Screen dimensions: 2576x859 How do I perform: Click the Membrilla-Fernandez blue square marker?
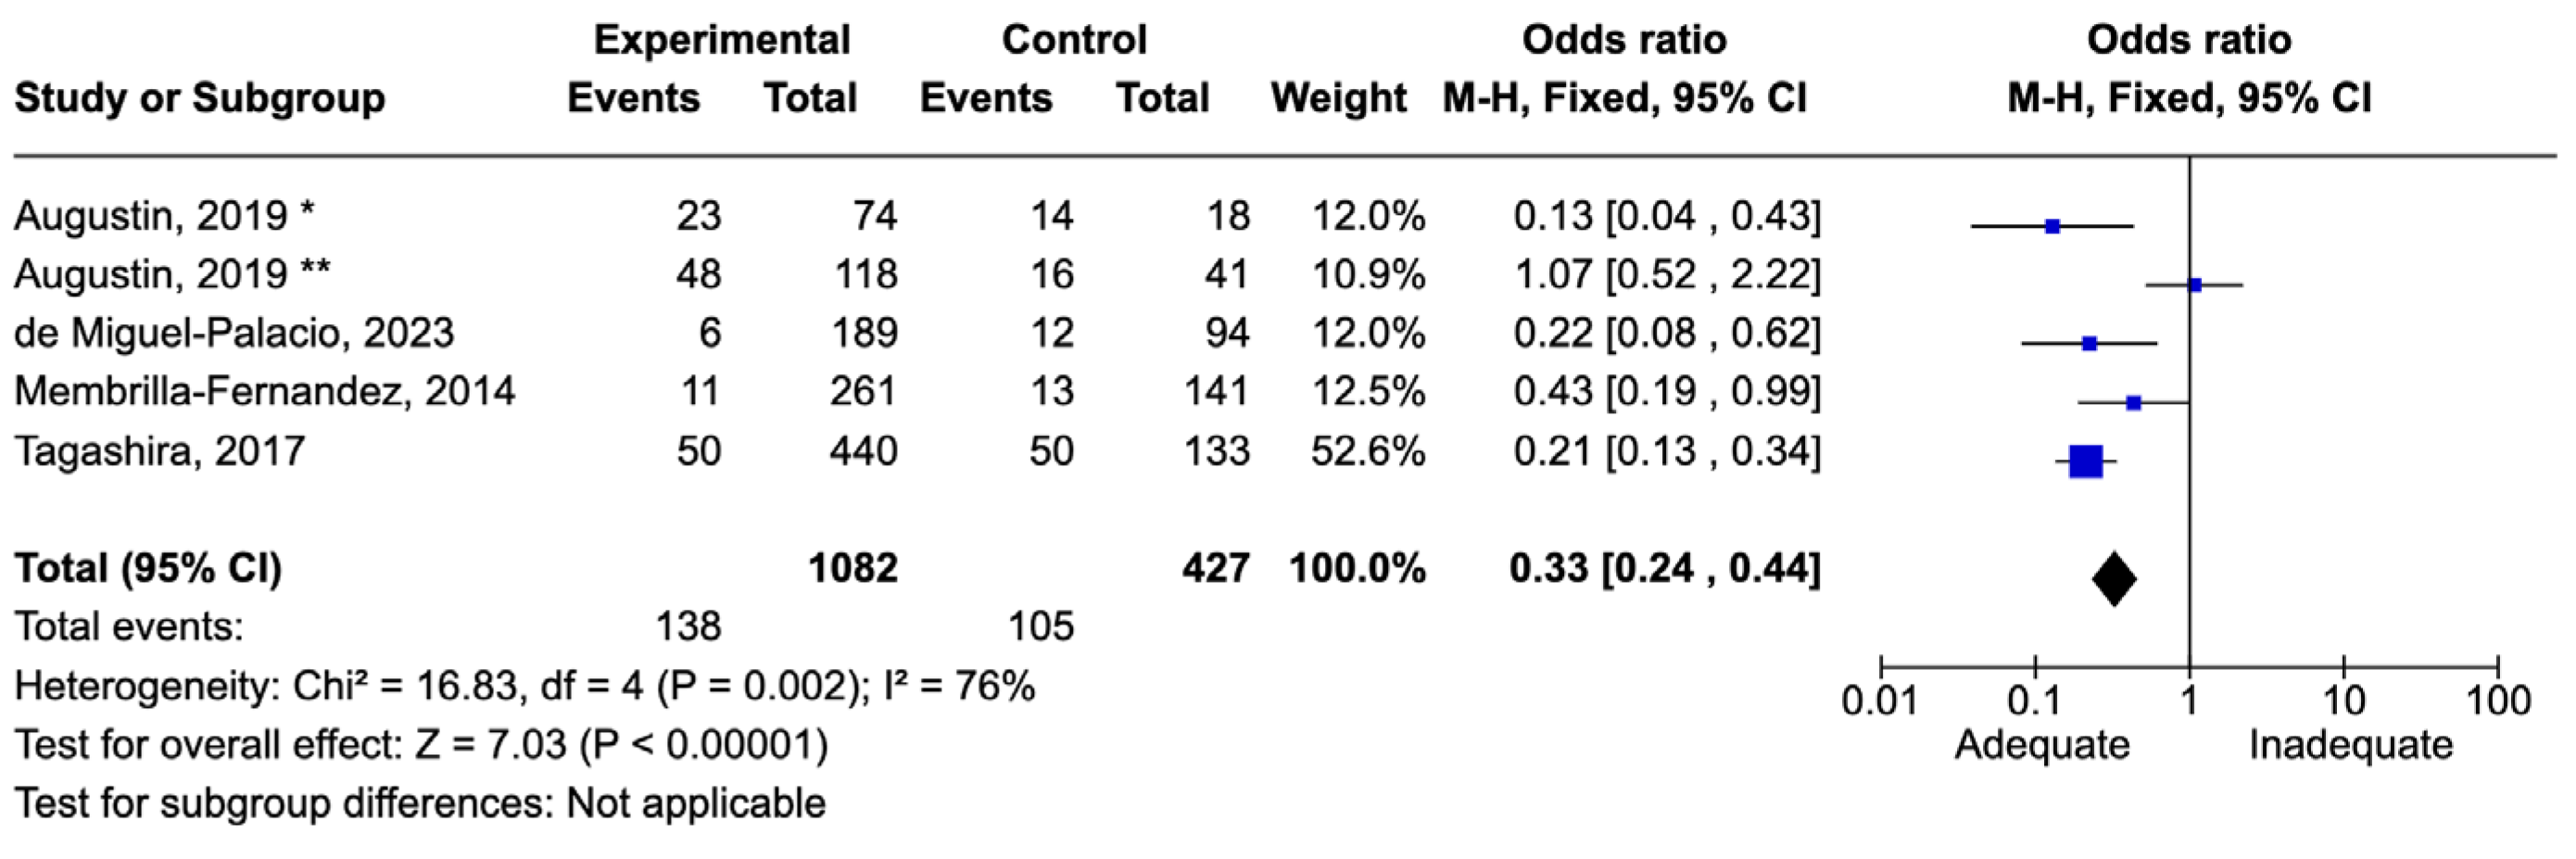(x=2133, y=403)
